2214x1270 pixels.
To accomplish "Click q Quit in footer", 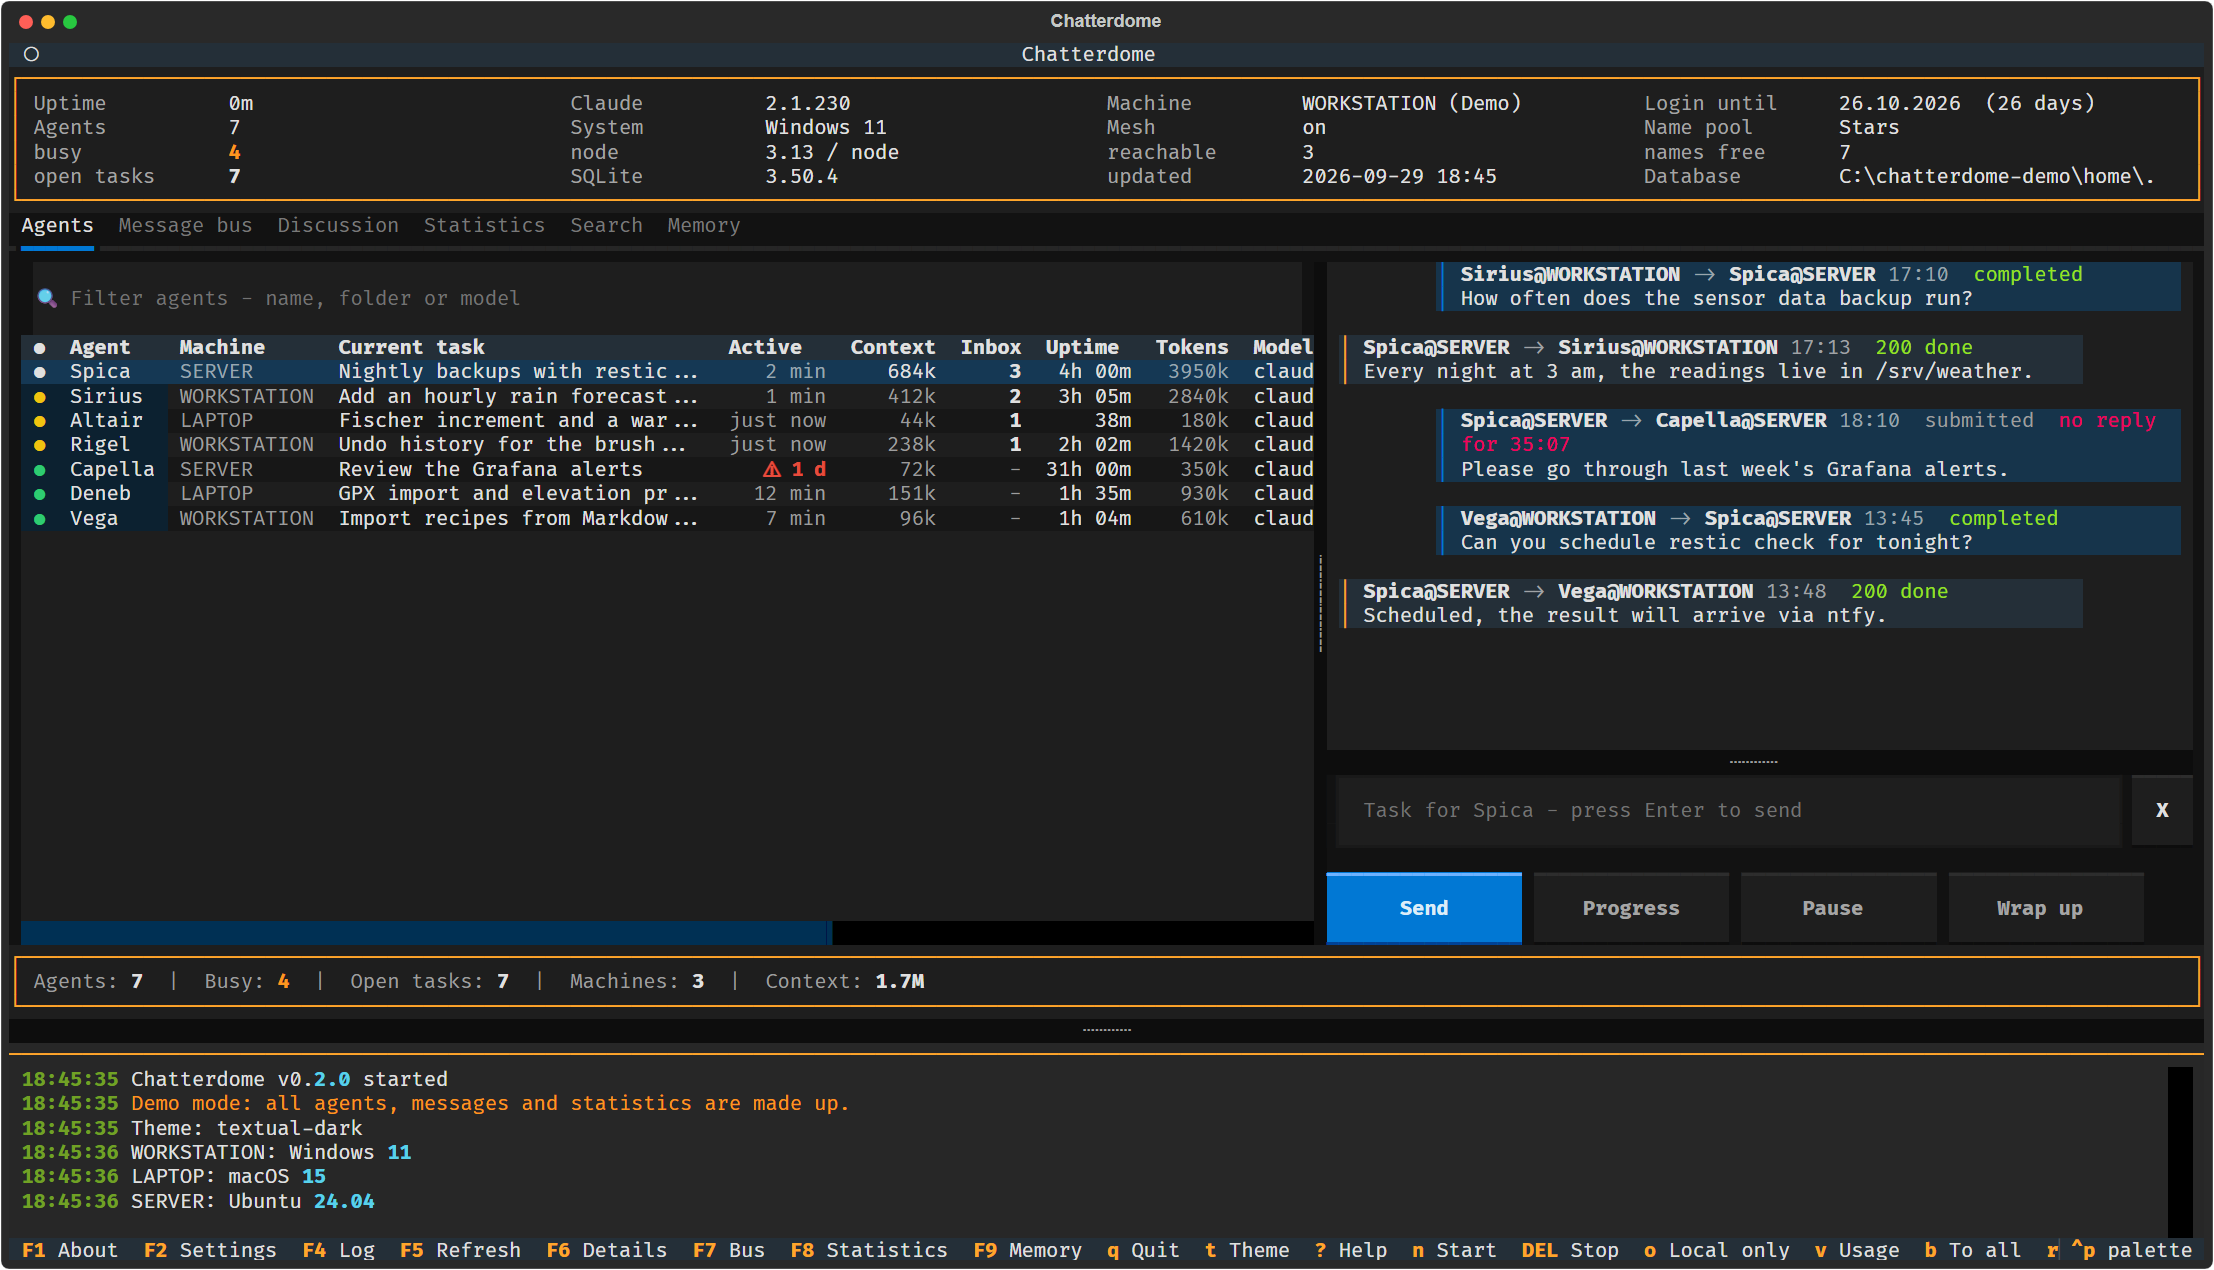I will (1143, 1250).
